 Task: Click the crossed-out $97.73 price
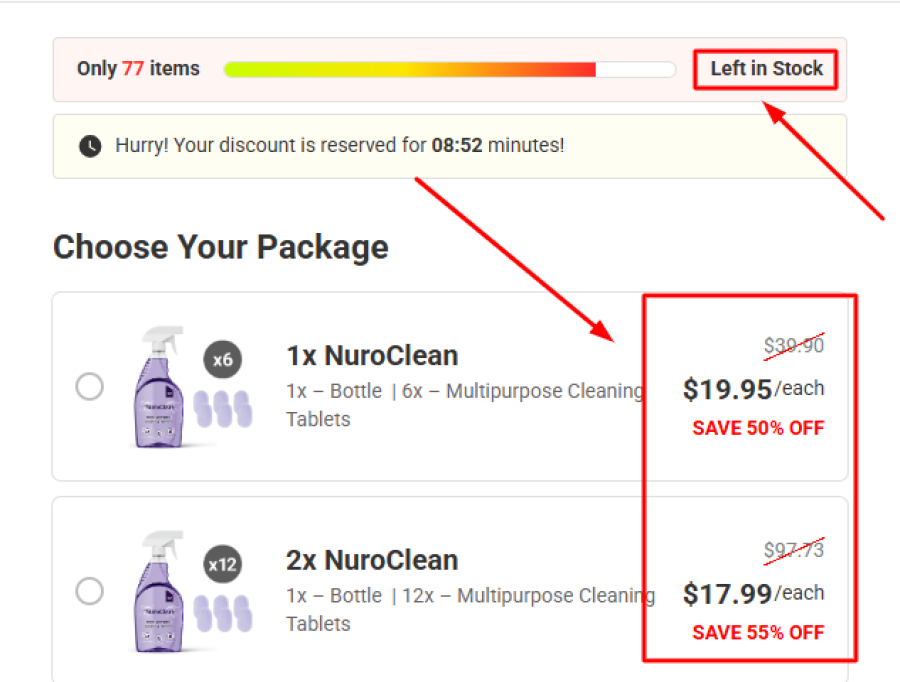pyautogui.click(x=794, y=550)
